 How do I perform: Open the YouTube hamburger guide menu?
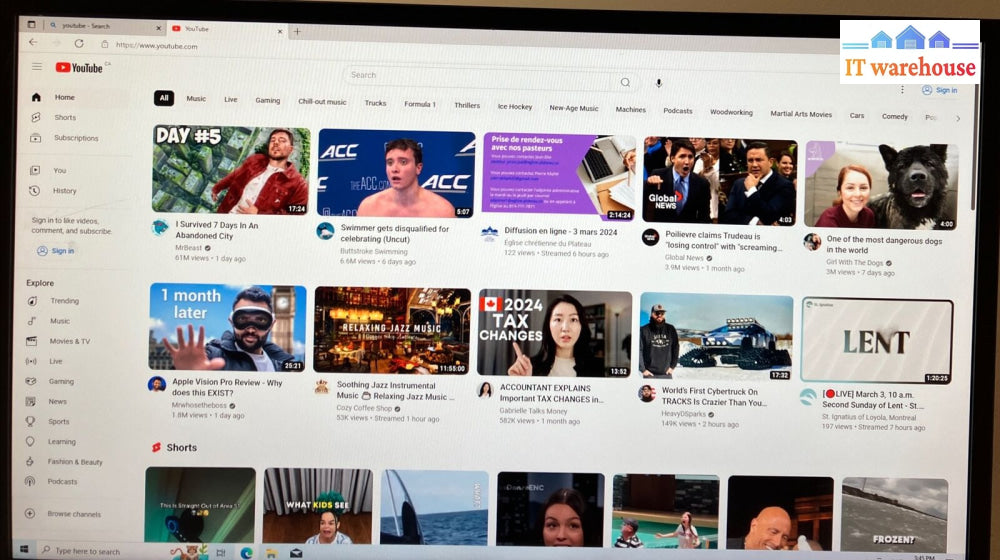[37, 67]
